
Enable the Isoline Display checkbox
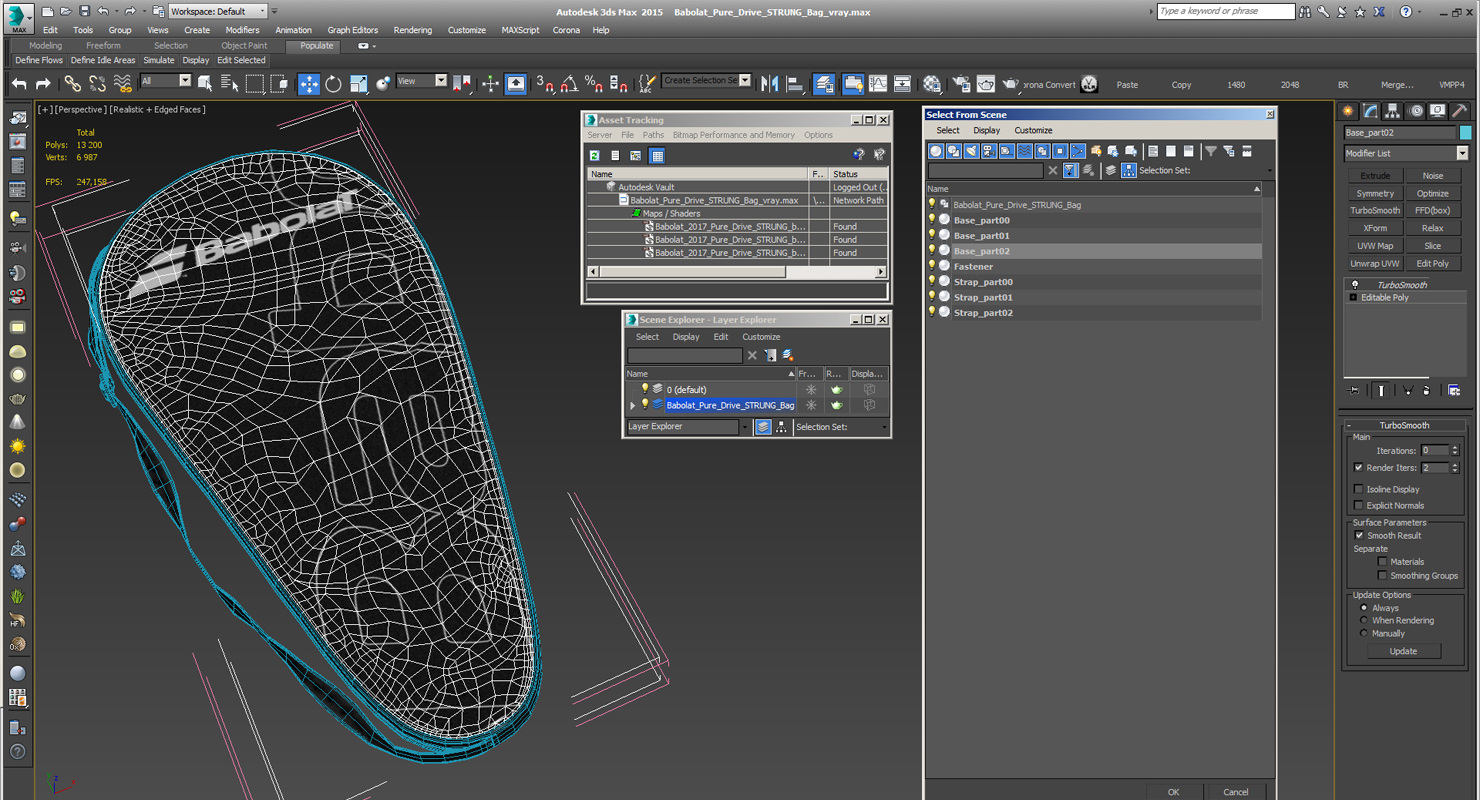tap(1358, 489)
